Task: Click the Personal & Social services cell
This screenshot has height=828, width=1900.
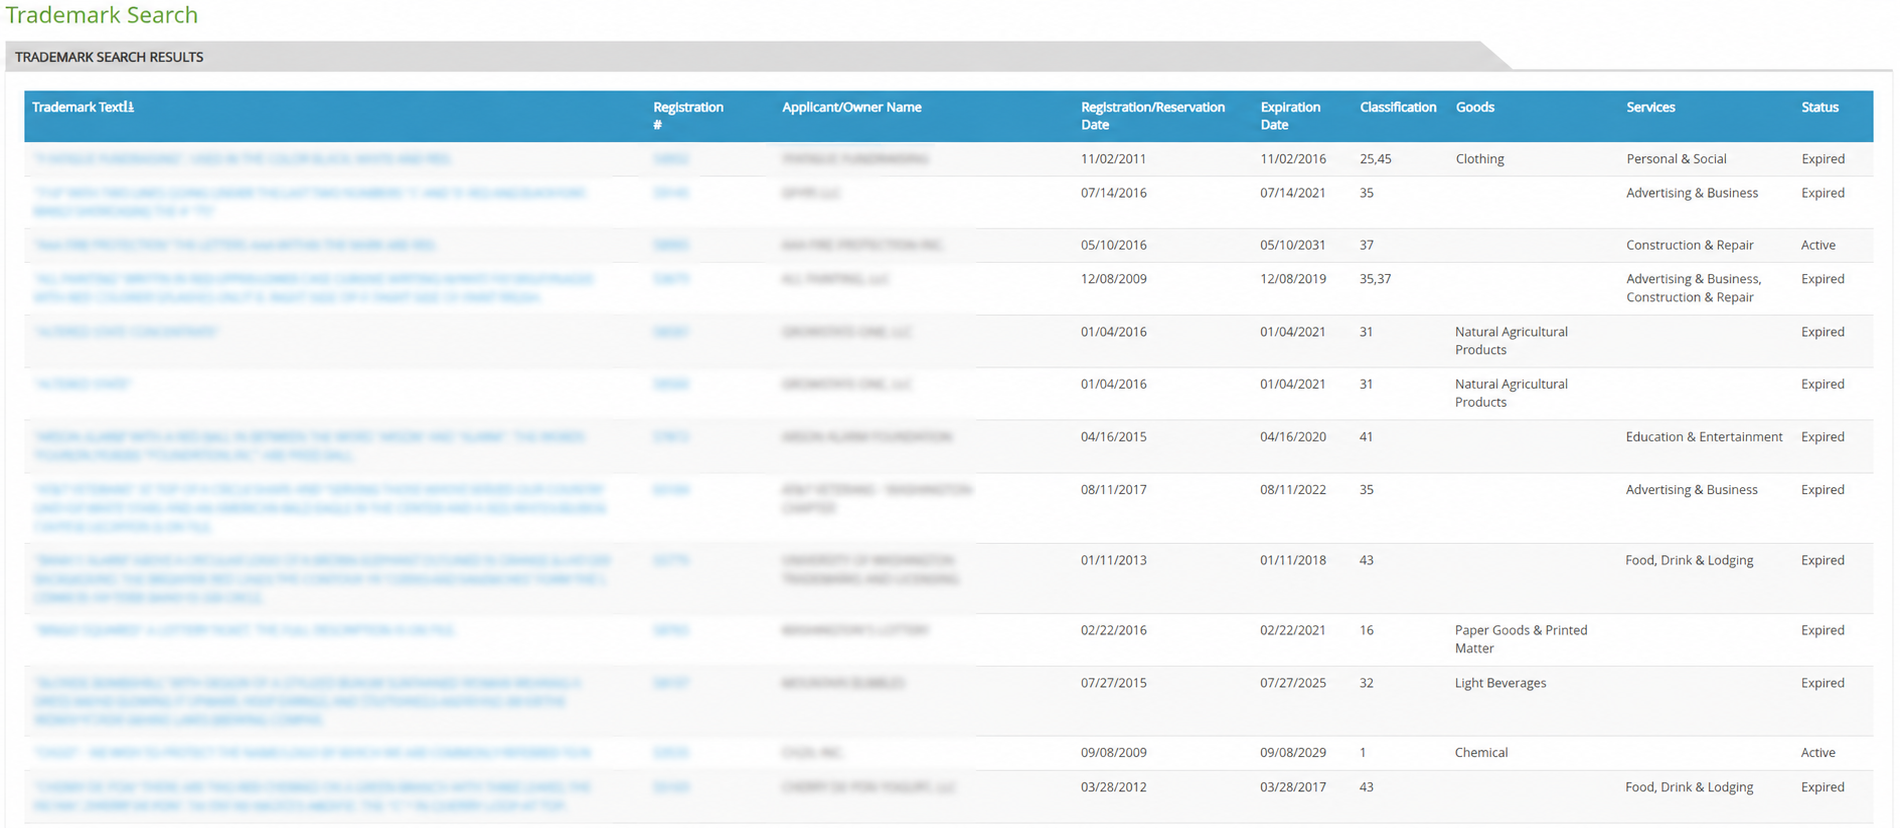Action: coord(1676,159)
